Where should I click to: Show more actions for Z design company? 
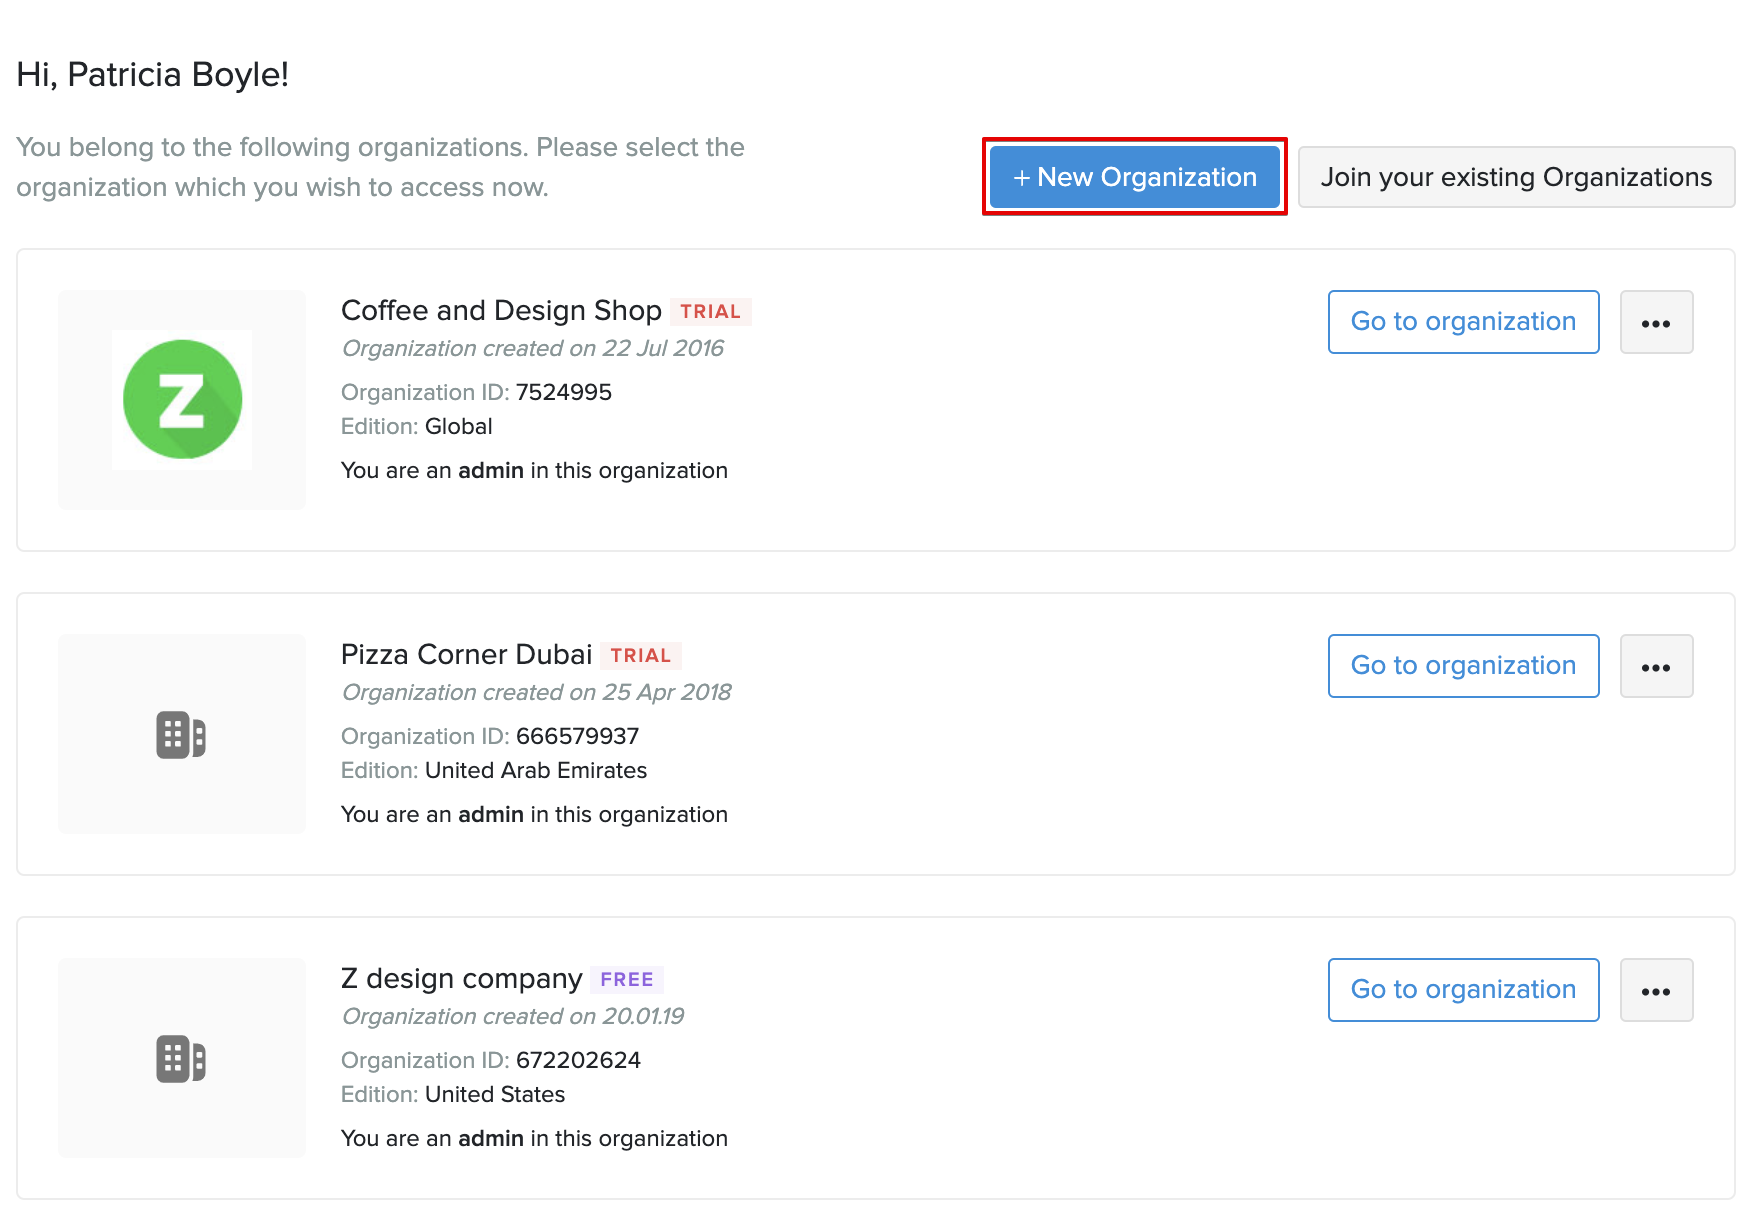tap(1655, 990)
